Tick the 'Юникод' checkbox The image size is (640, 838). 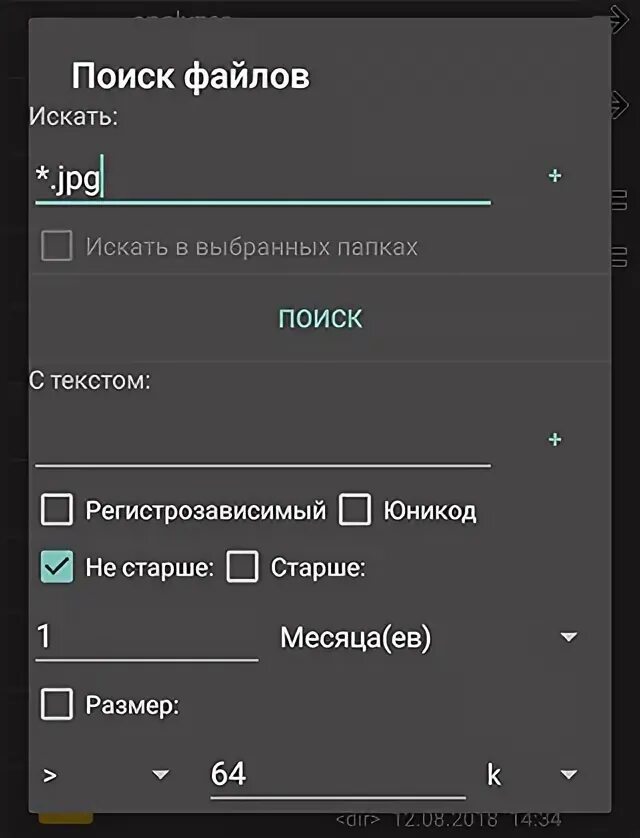(x=354, y=510)
